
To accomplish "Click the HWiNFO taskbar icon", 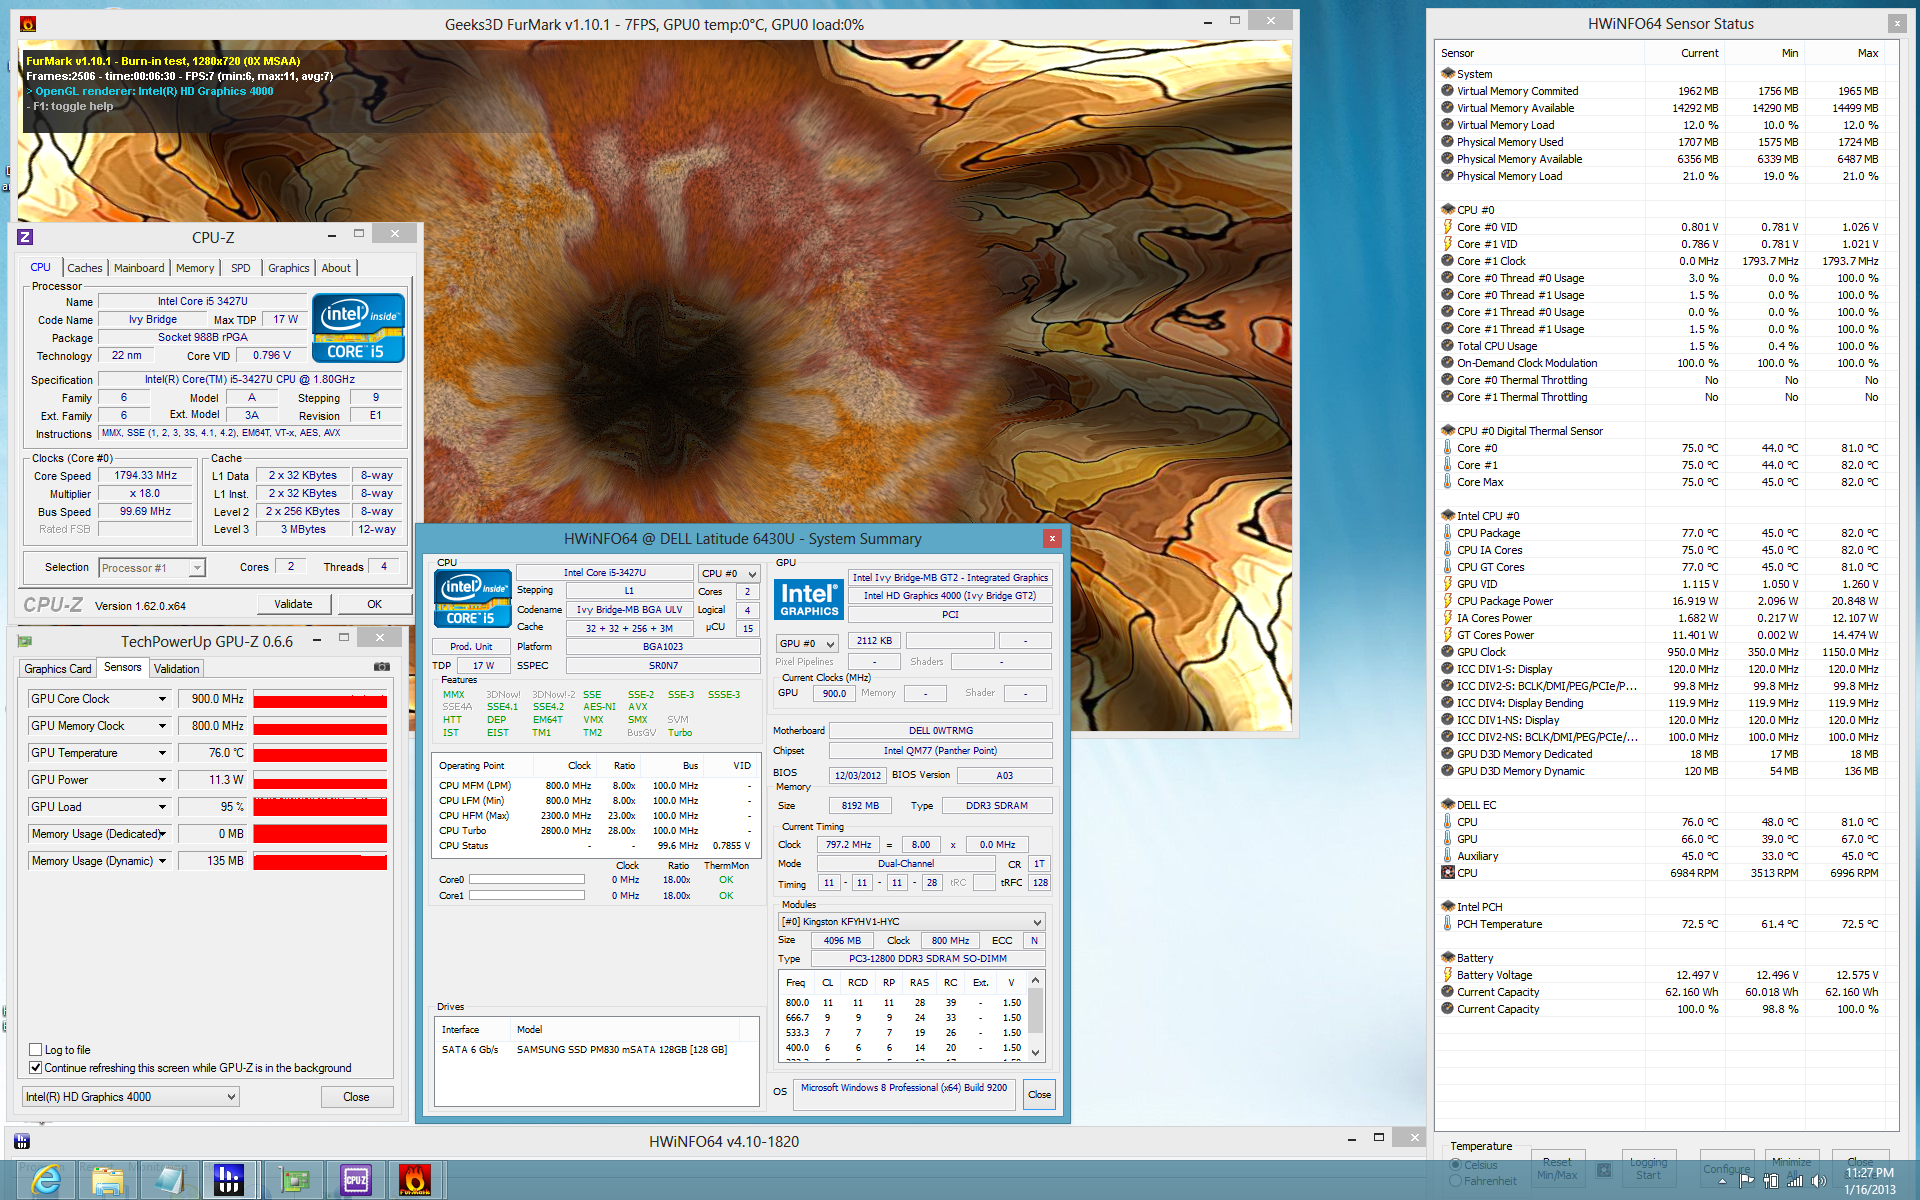I will 229,1180.
